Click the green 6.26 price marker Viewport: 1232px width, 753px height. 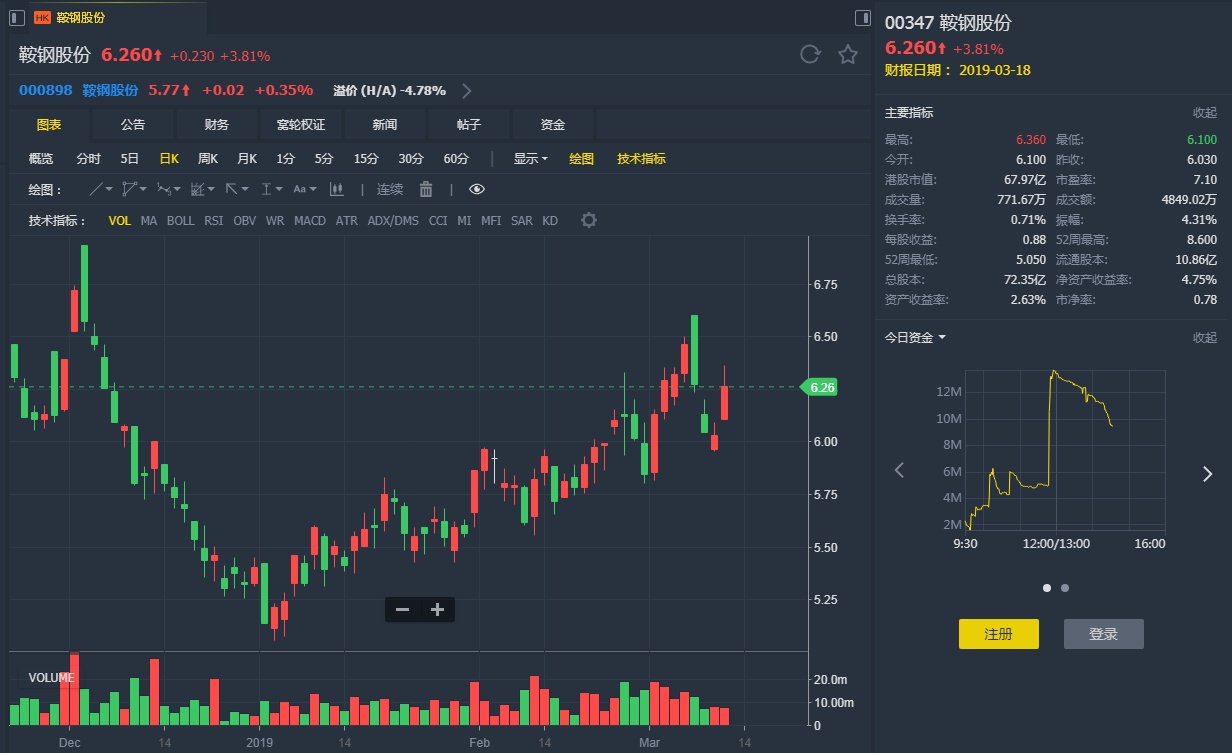tap(821, 387)
